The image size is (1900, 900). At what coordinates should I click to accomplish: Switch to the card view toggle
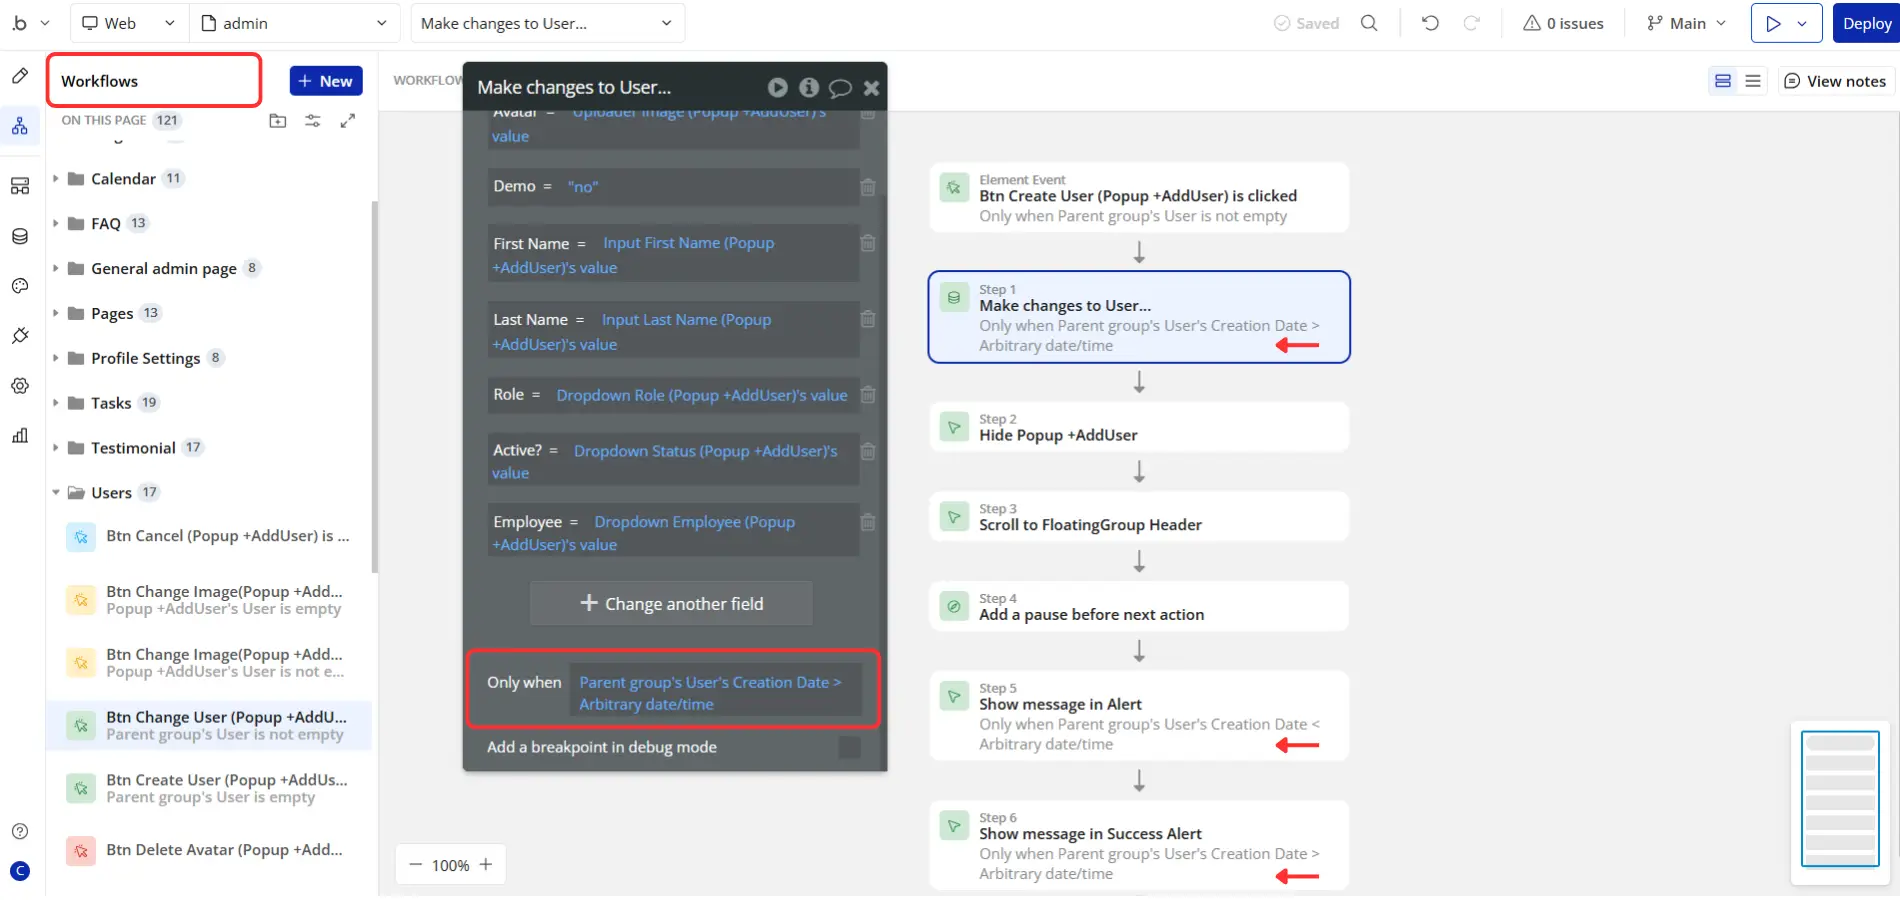1723,81
